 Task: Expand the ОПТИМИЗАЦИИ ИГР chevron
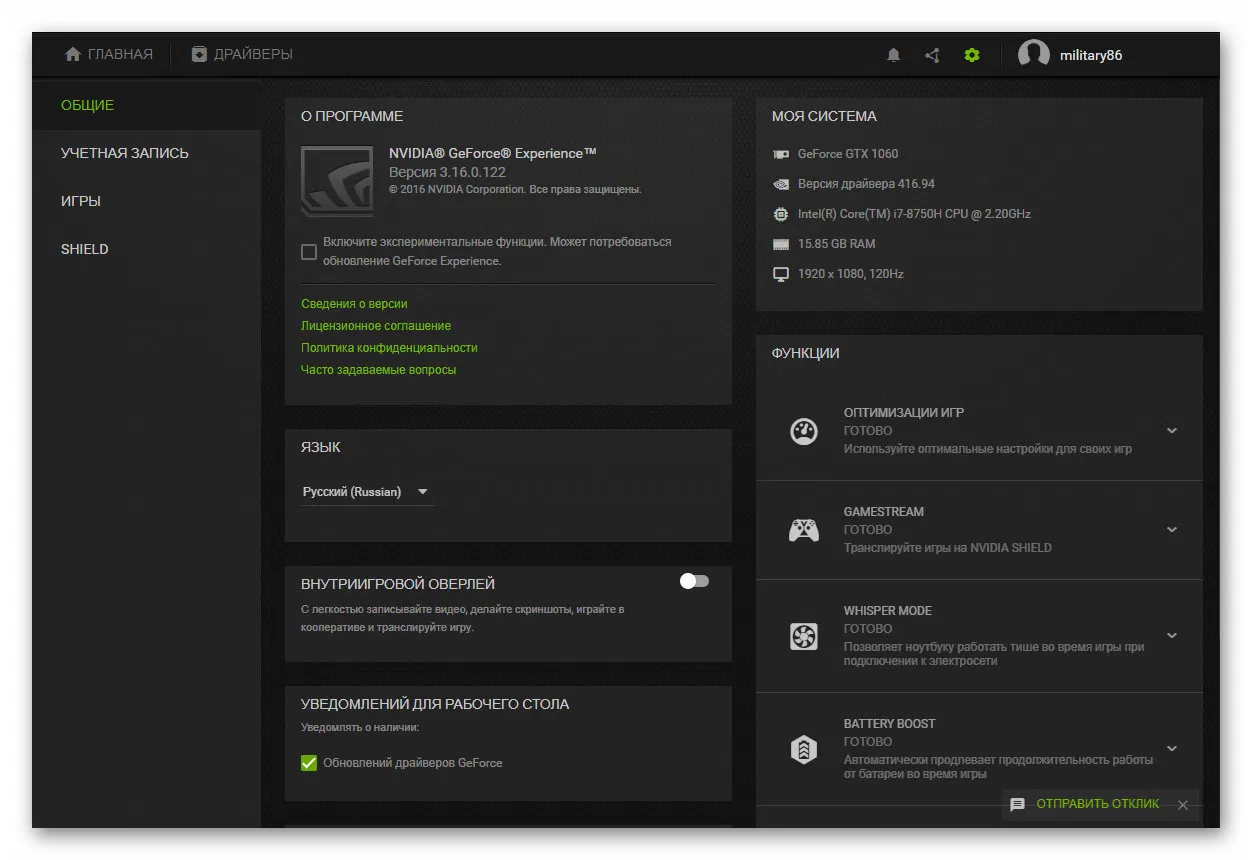click(x=1172, y=431)
